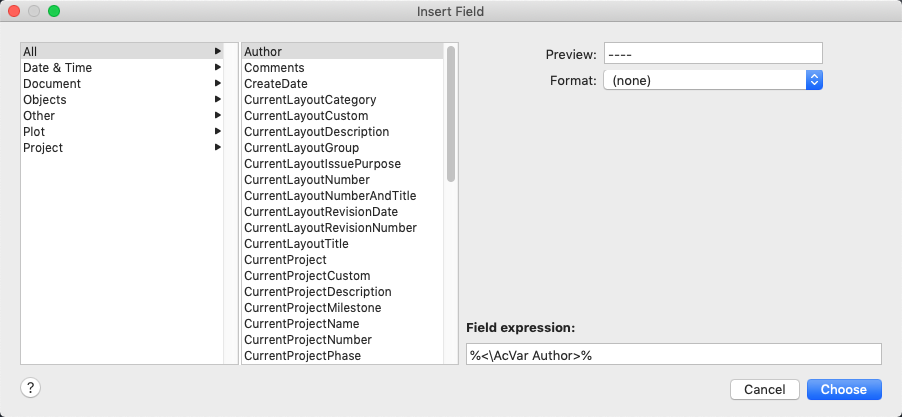The width and height of the screenshot is (902, 417).
Task: Select the Comments field name
Action: pos(274,68)
